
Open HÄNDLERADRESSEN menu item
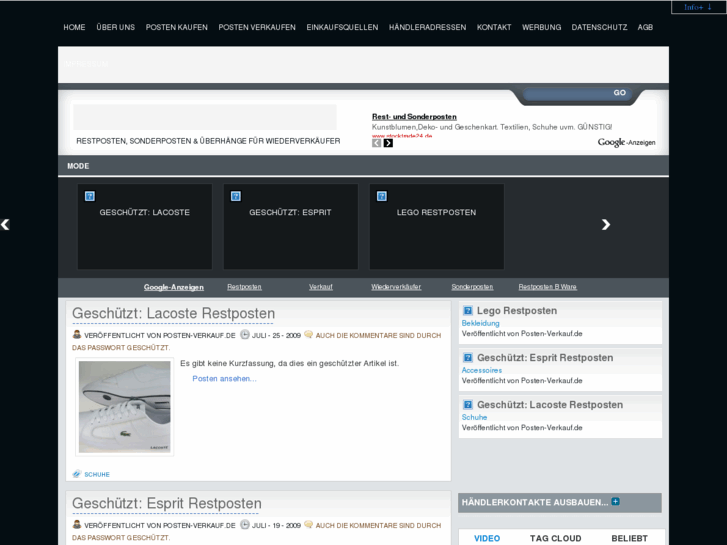427,27
